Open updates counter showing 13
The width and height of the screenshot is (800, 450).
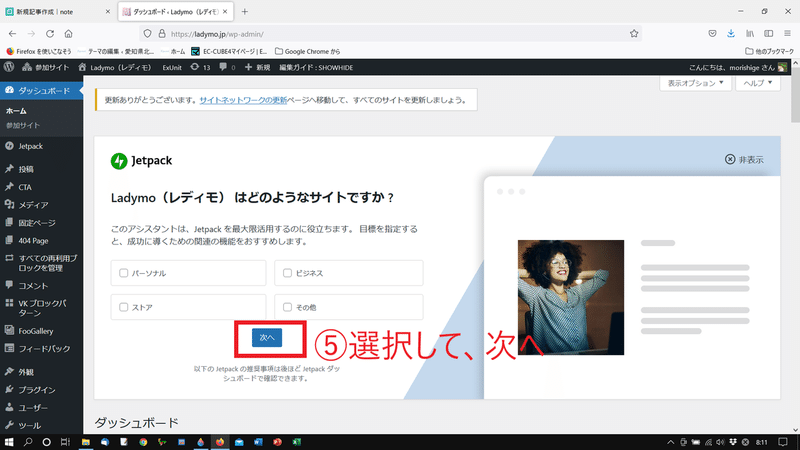pos(200,67)
